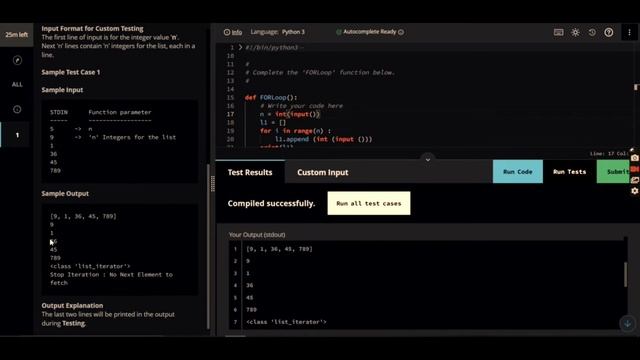Image resolution: width=640 pixels, height=360 pixels.
Task: Click the info icon beside Autocomplete Ready
Action: [x=401, y=32]
